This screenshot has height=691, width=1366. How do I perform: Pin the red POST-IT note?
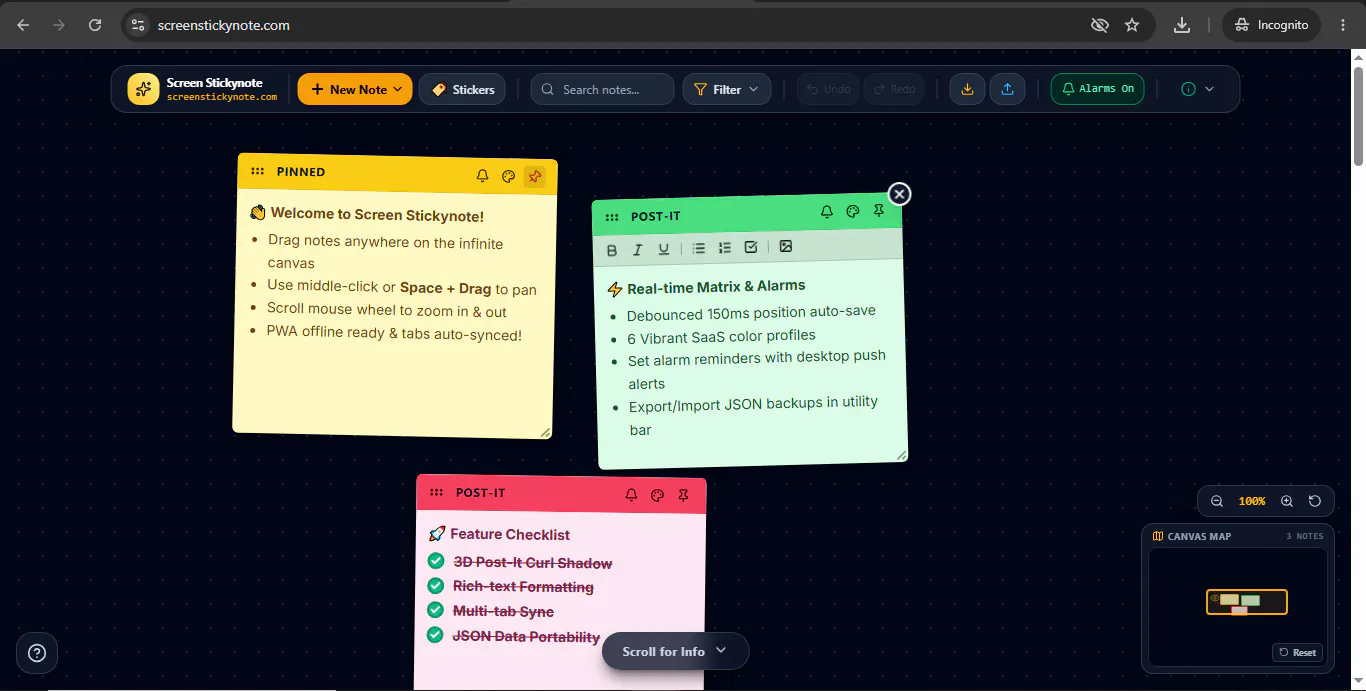683,495
